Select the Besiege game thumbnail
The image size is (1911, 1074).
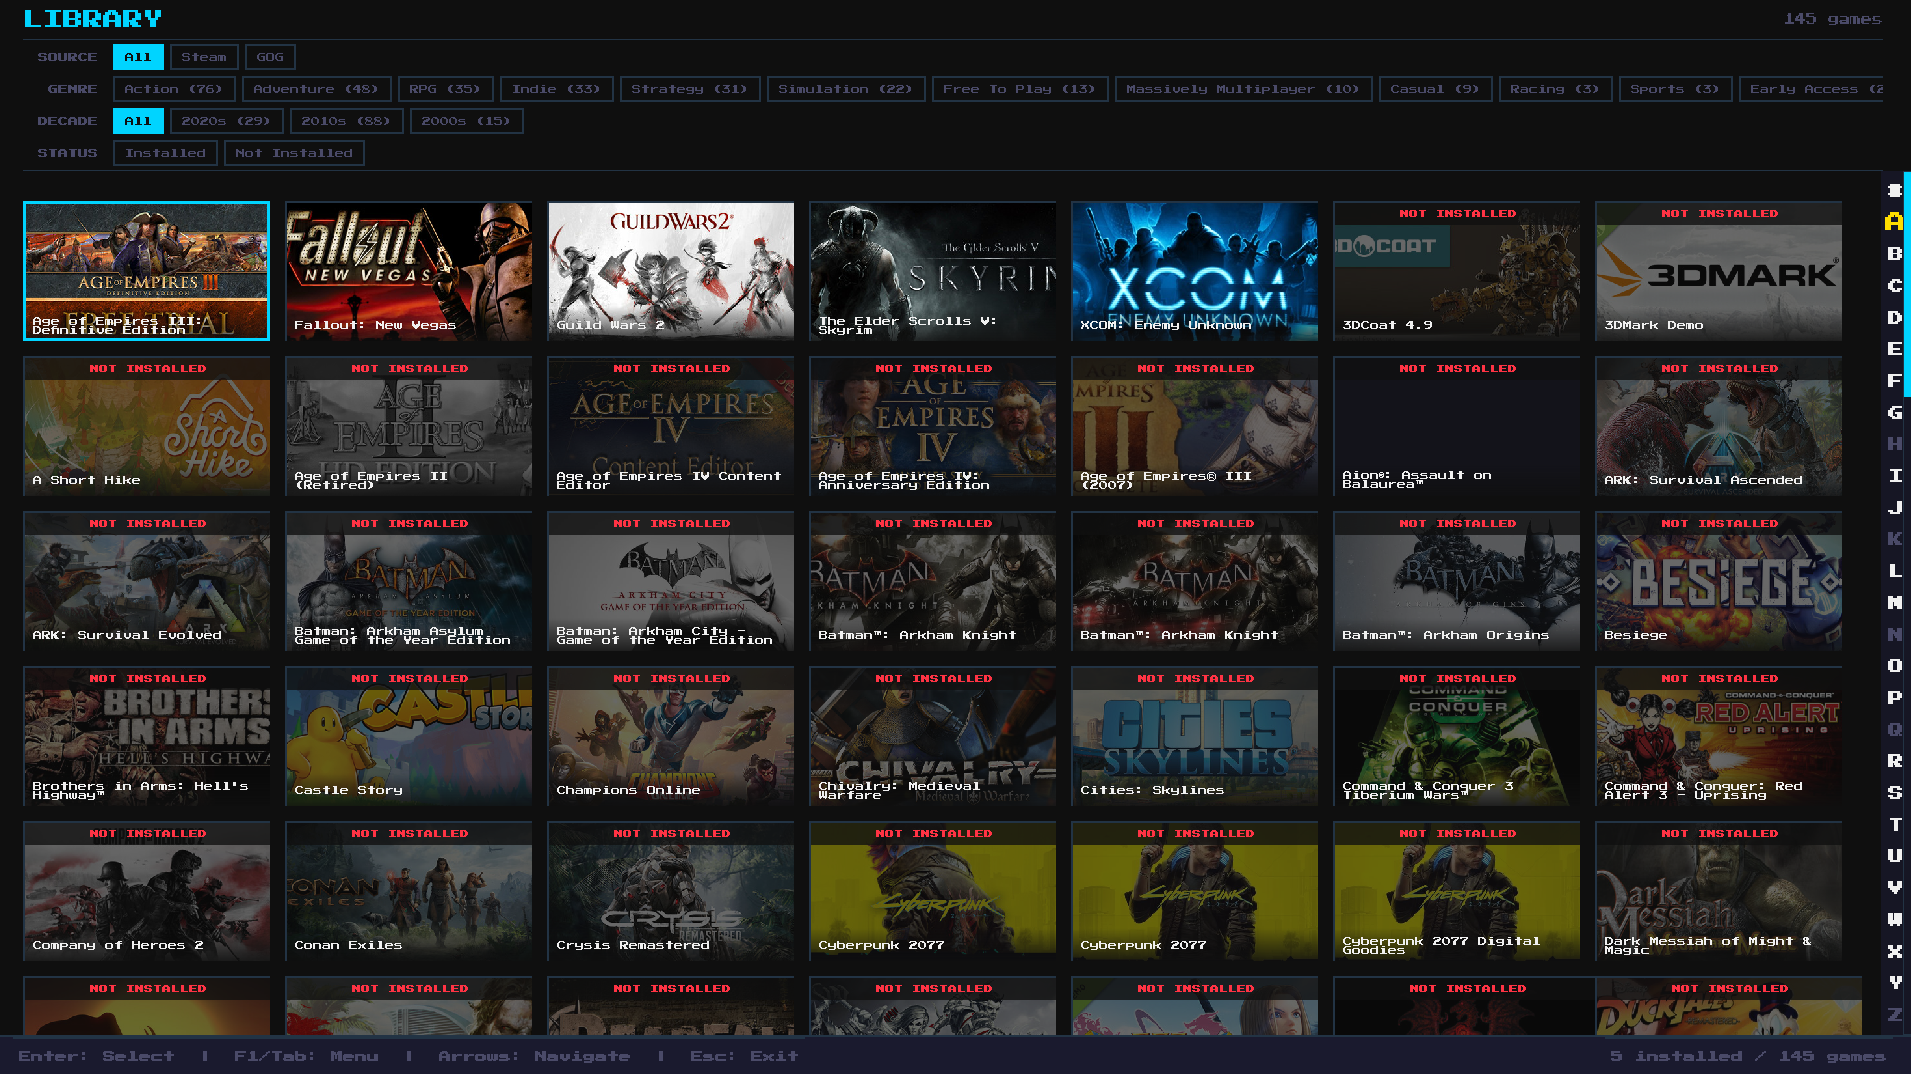(1718, 581)
